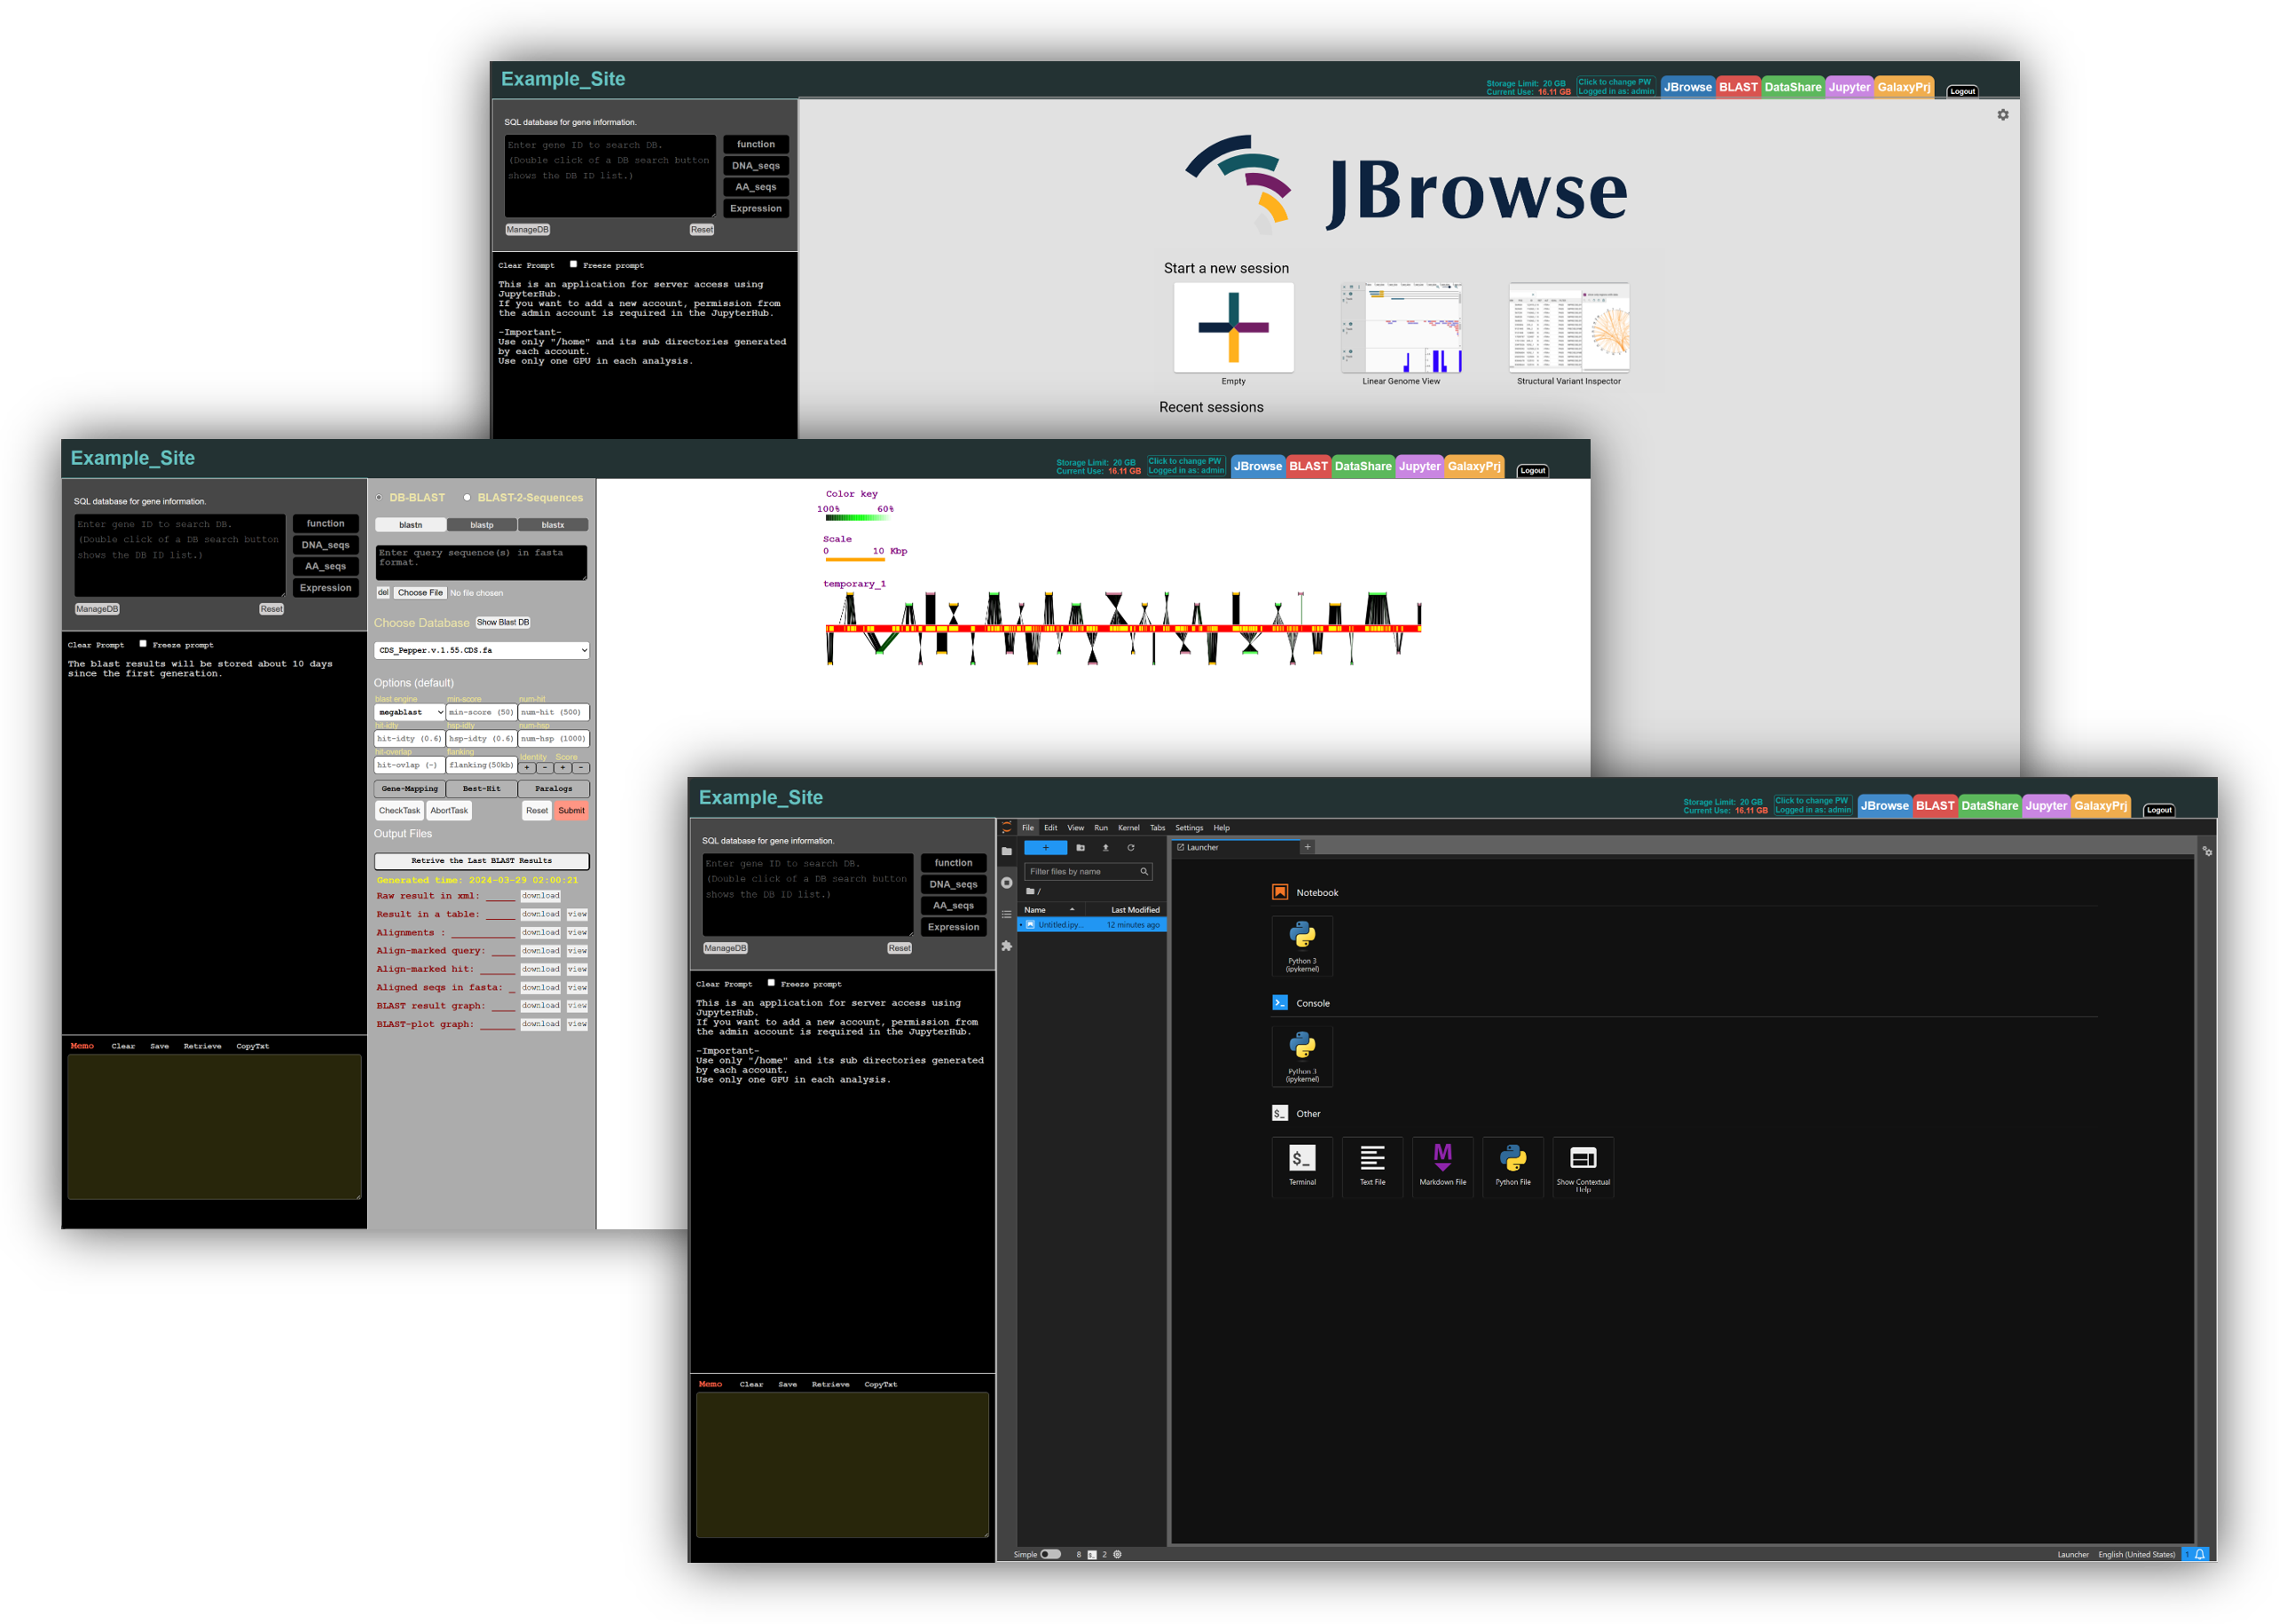This screenshot has width=2279, height=1624.
Task: Switch to the blastp tab
Action: [x=482, y=525]
